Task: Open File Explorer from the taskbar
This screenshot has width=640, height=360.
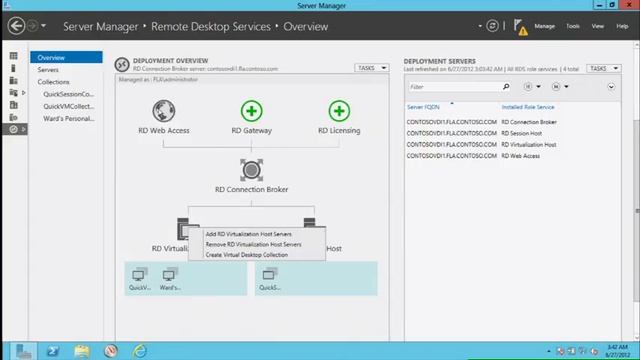Action: pyautogui.click(x=82, y=351)
